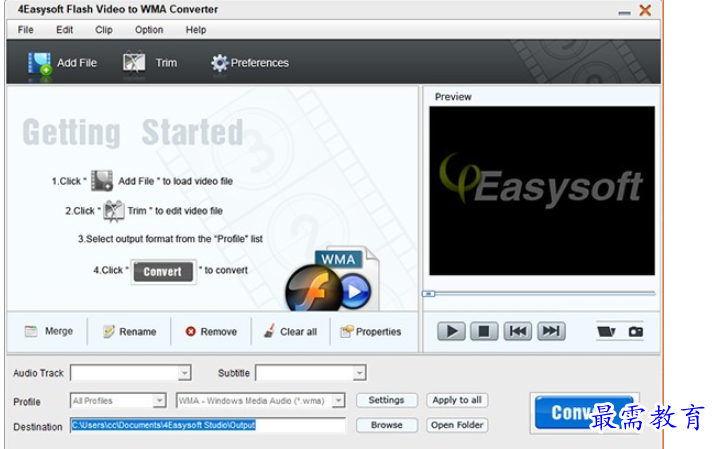Expand the Audio Track dropdown
The image size is (713, 449).
[x=184, y=373]
